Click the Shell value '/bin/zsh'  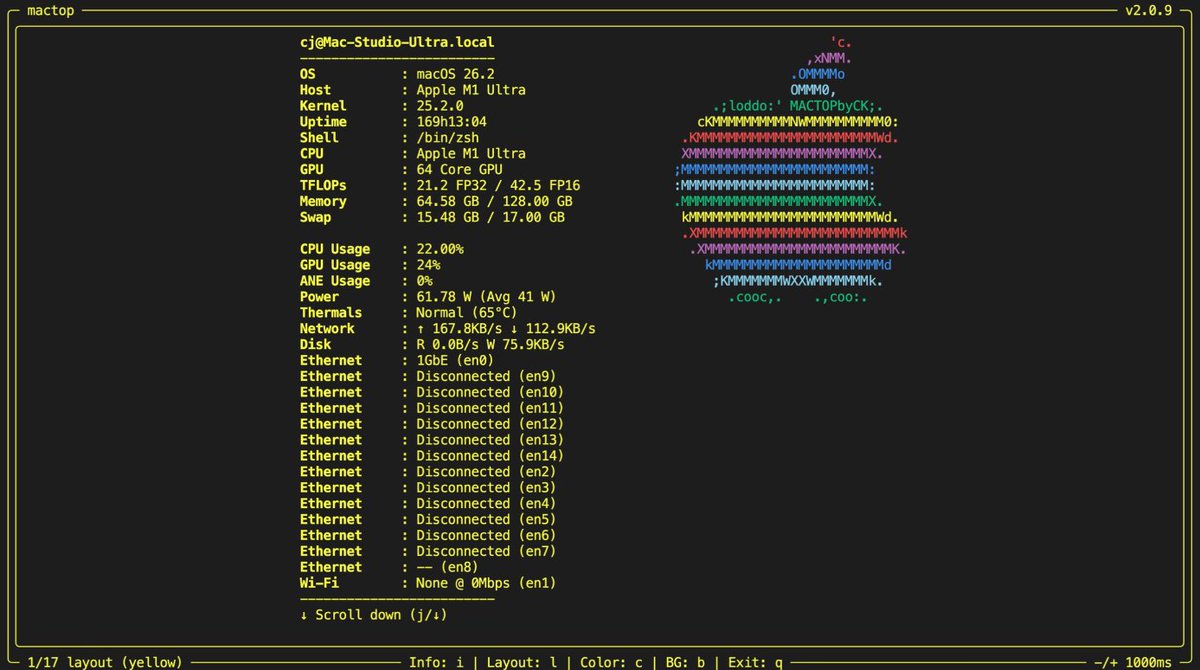pyautogui.click(x=448, y=138)
